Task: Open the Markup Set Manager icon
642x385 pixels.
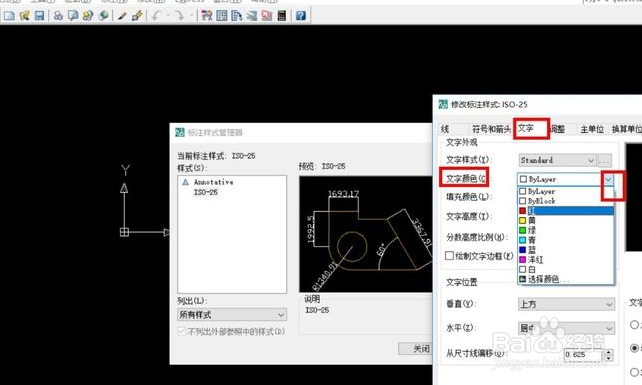Action: coord(267,16)
